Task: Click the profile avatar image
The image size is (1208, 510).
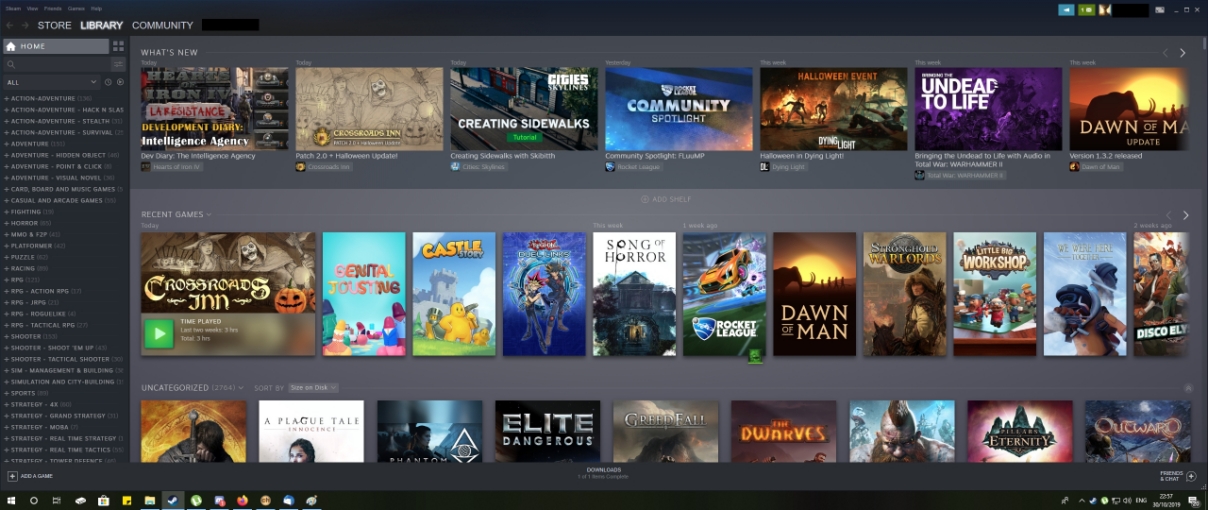Action: pyautogui.click(x=1105, y=10)
